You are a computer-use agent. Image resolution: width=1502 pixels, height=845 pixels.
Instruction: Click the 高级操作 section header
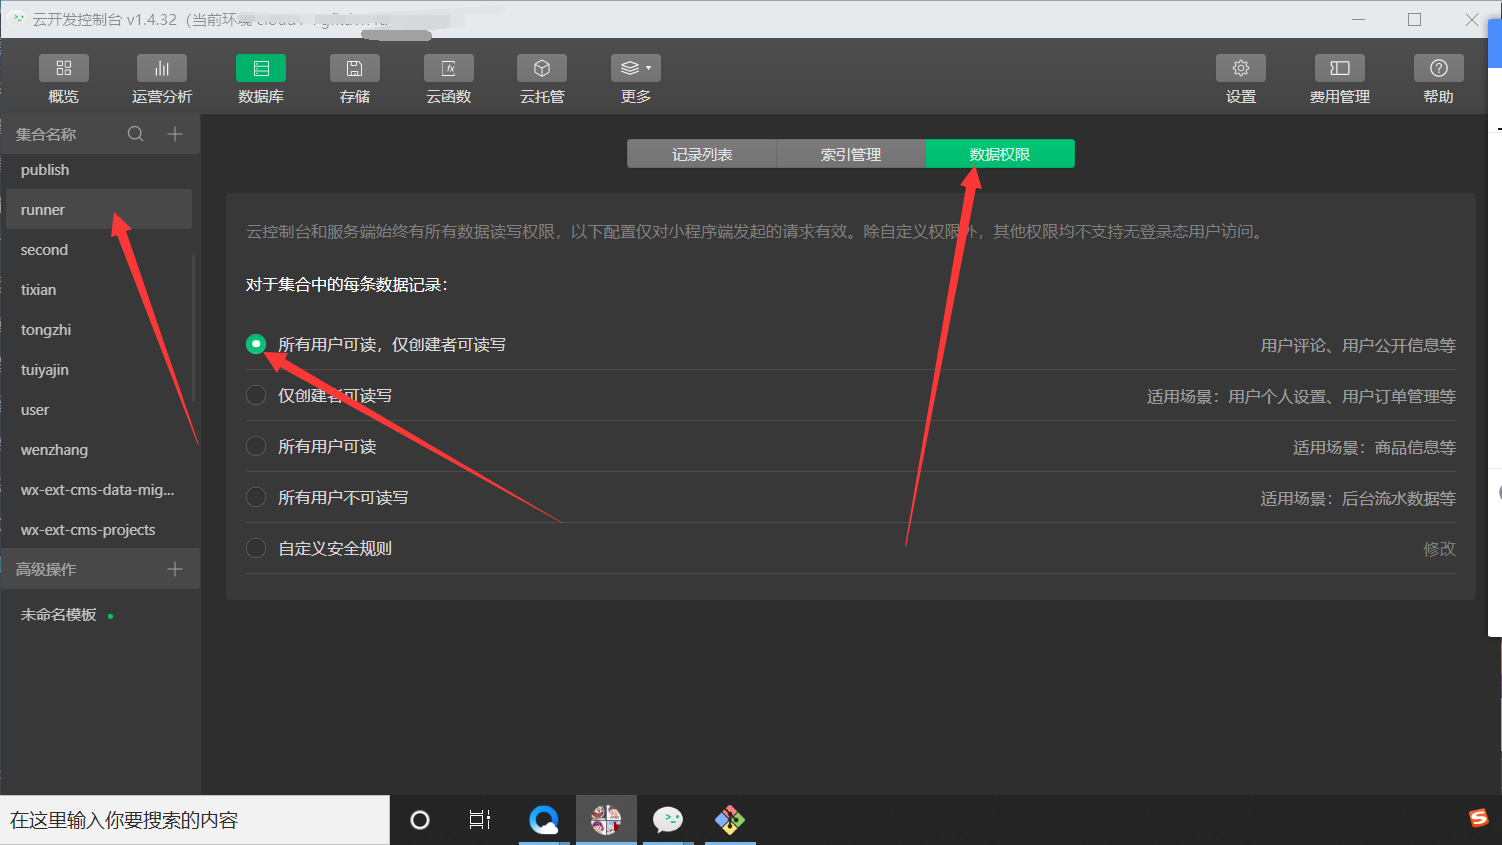46,569
